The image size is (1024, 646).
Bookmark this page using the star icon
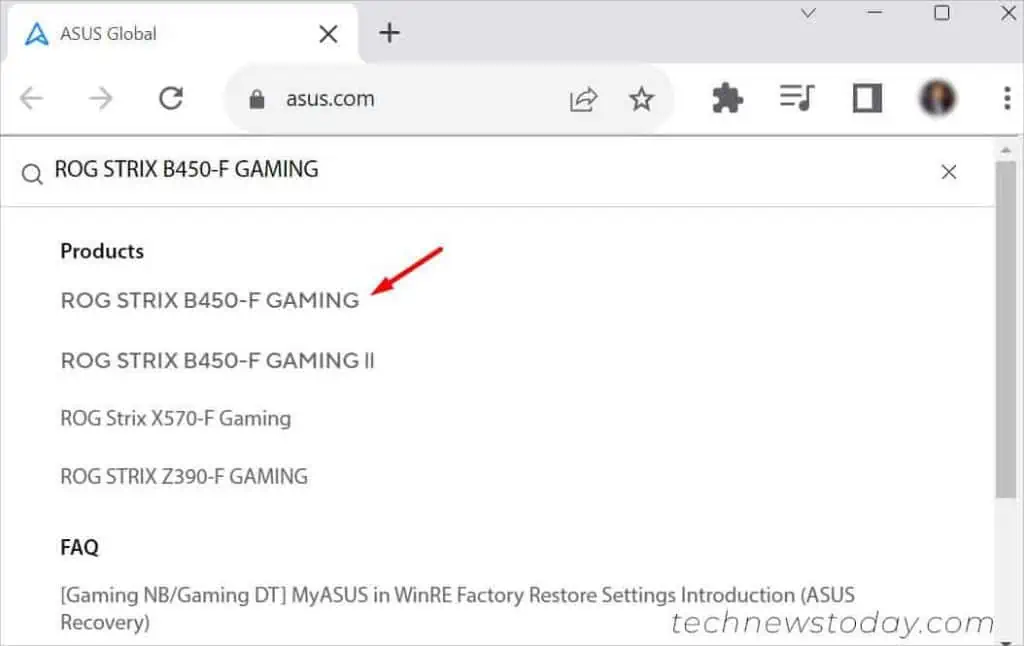tap(641, 98)
